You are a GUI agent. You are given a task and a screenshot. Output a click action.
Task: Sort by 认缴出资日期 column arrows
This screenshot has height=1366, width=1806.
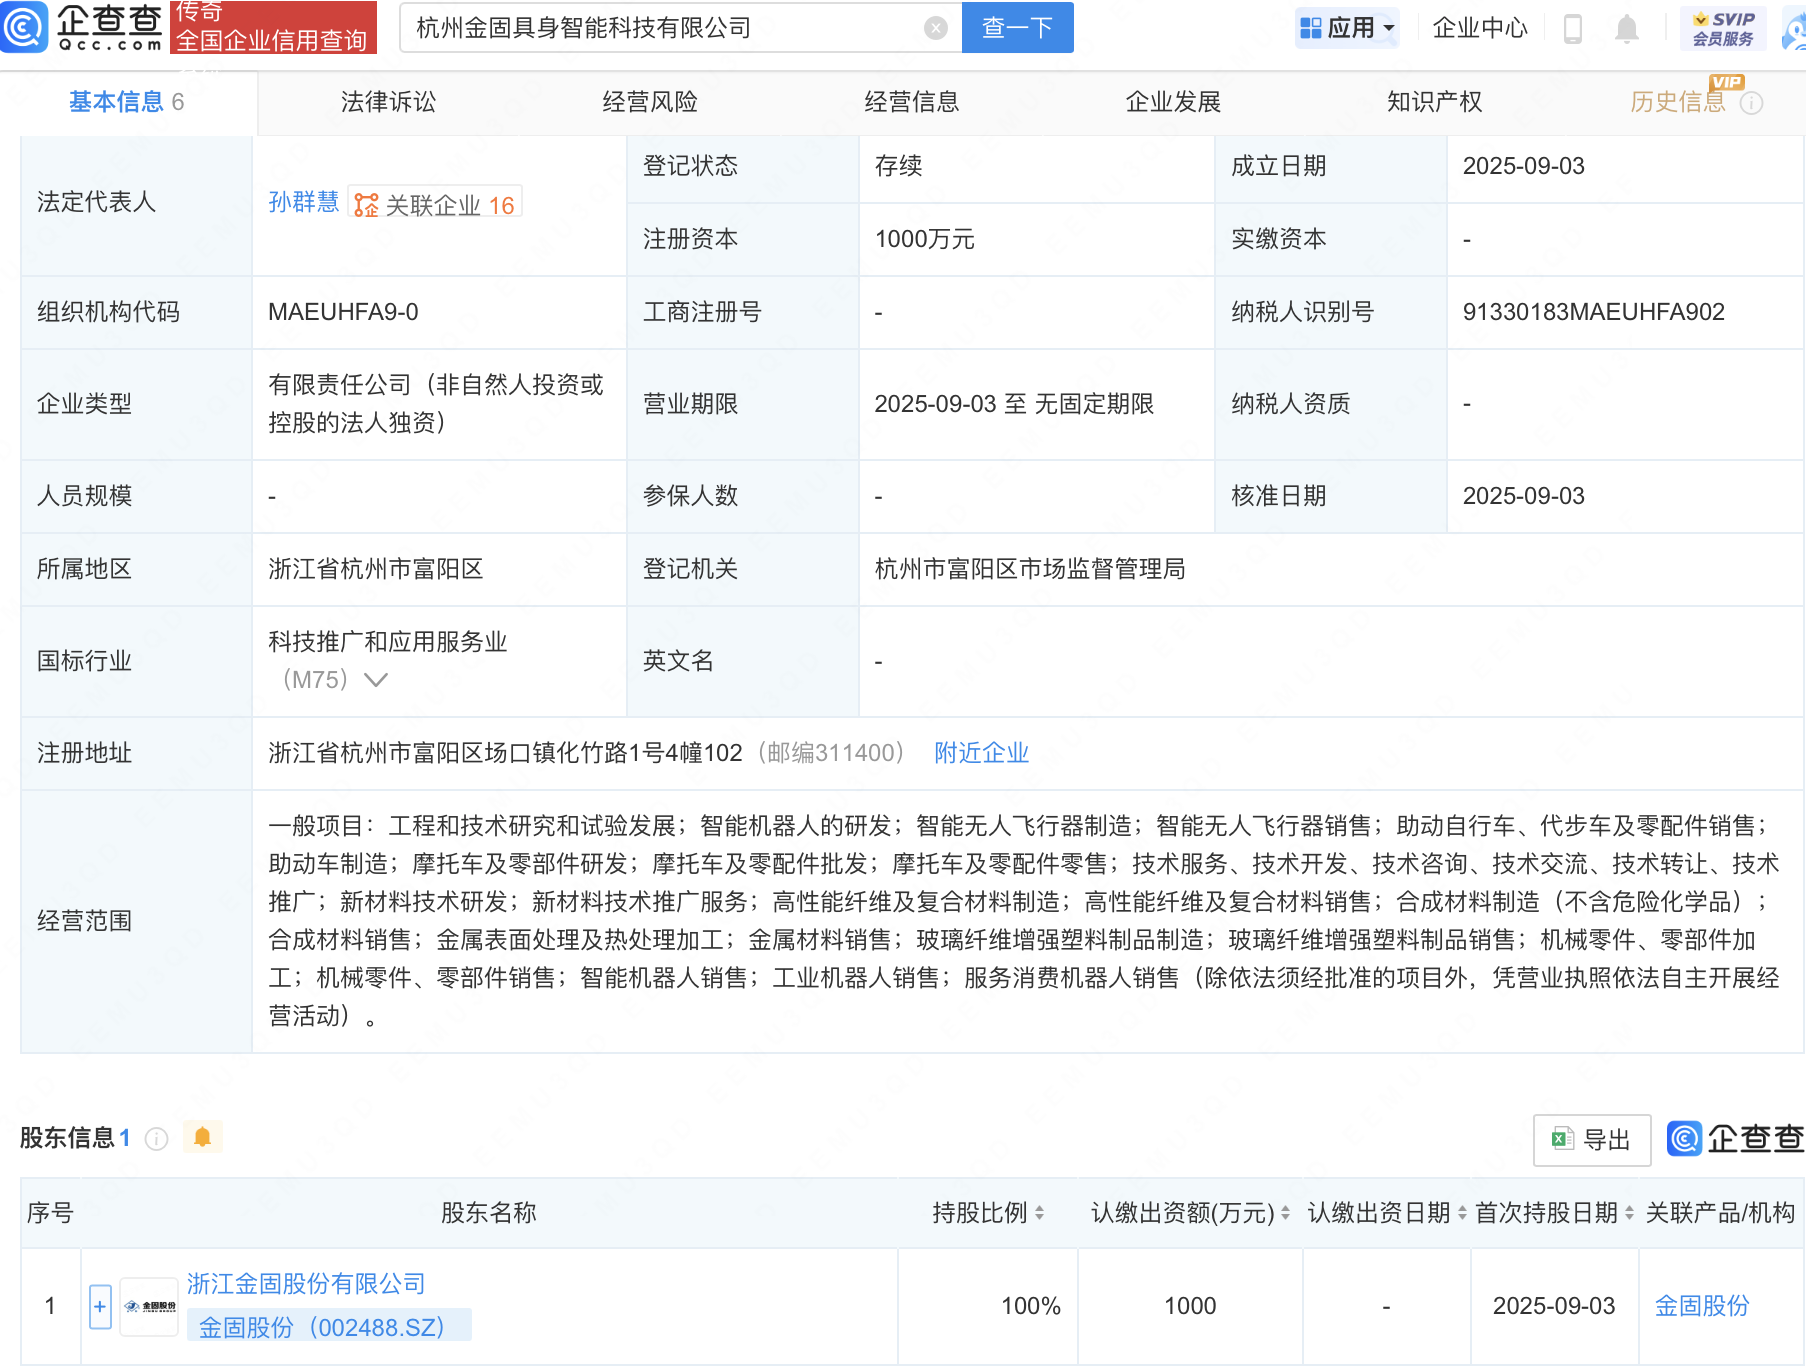pos(1462,1213)
